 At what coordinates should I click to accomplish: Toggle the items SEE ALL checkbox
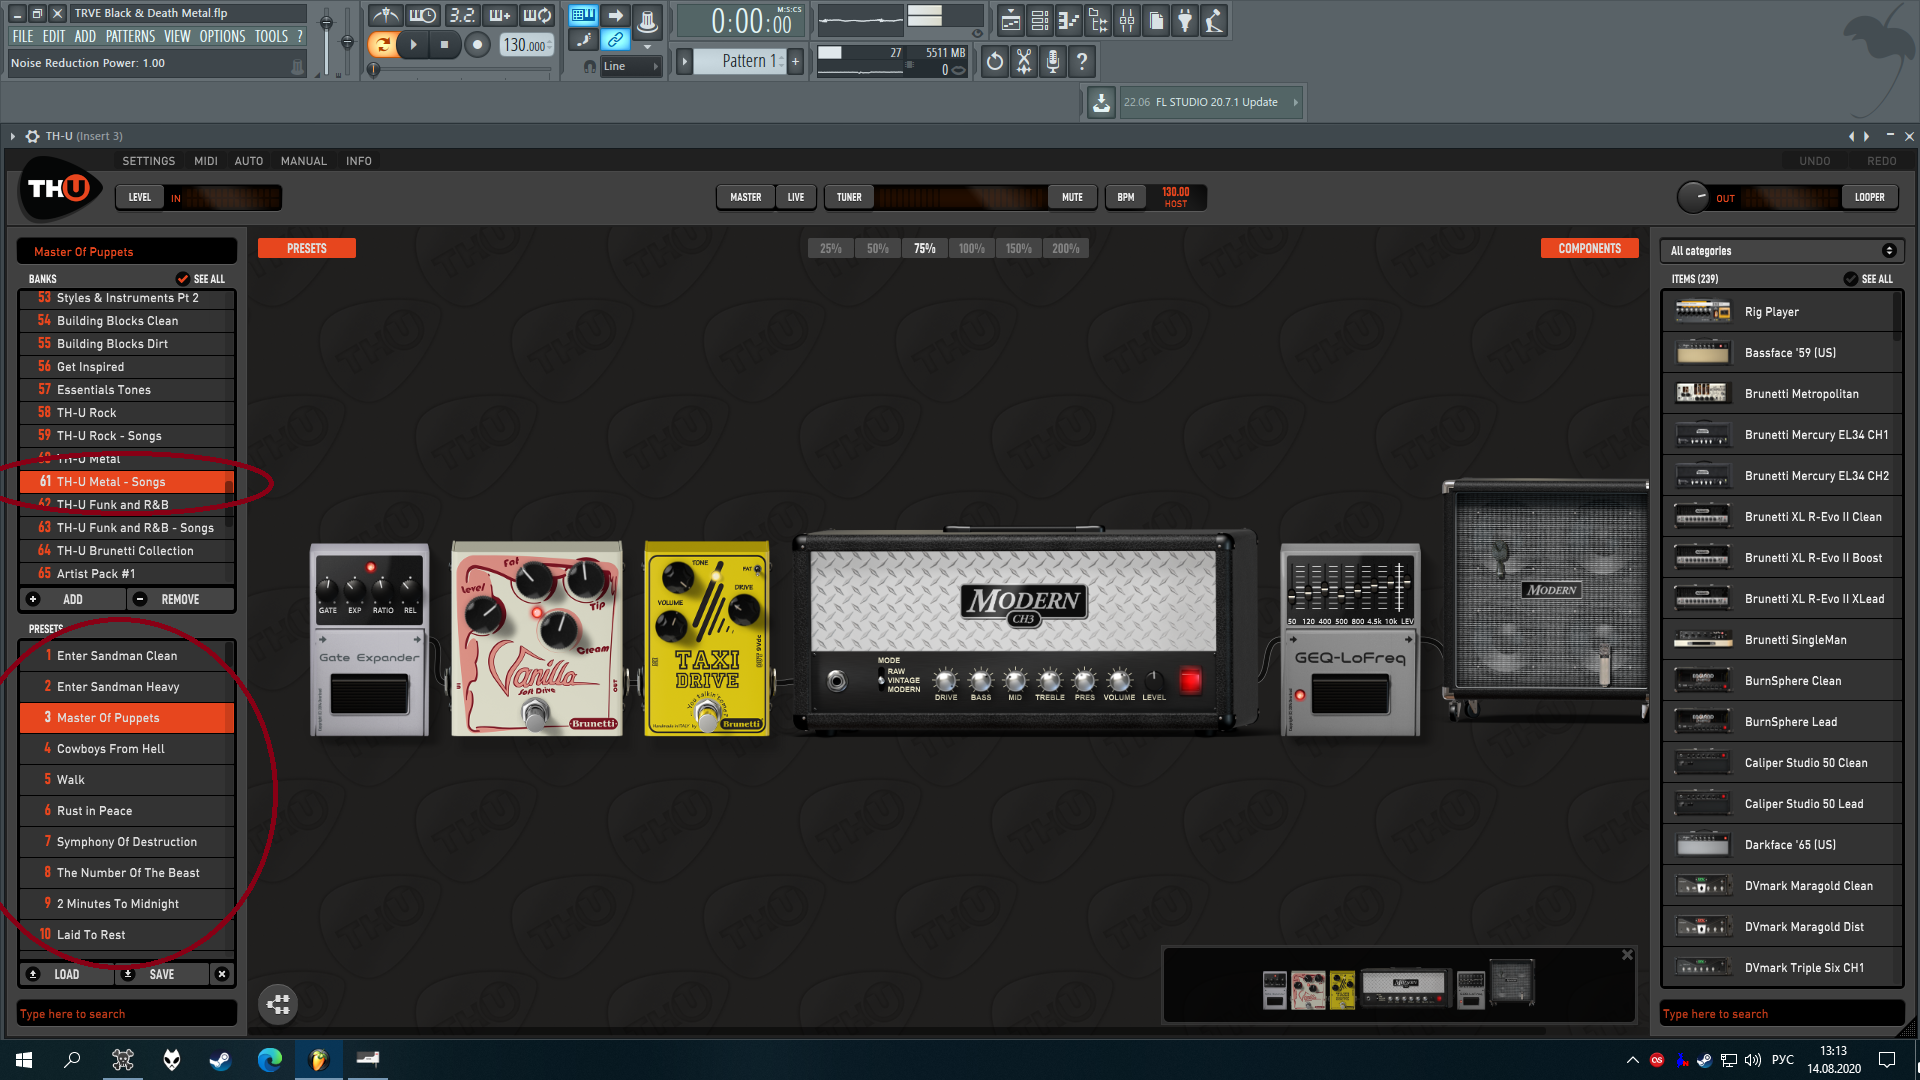tap(1850, 279)
